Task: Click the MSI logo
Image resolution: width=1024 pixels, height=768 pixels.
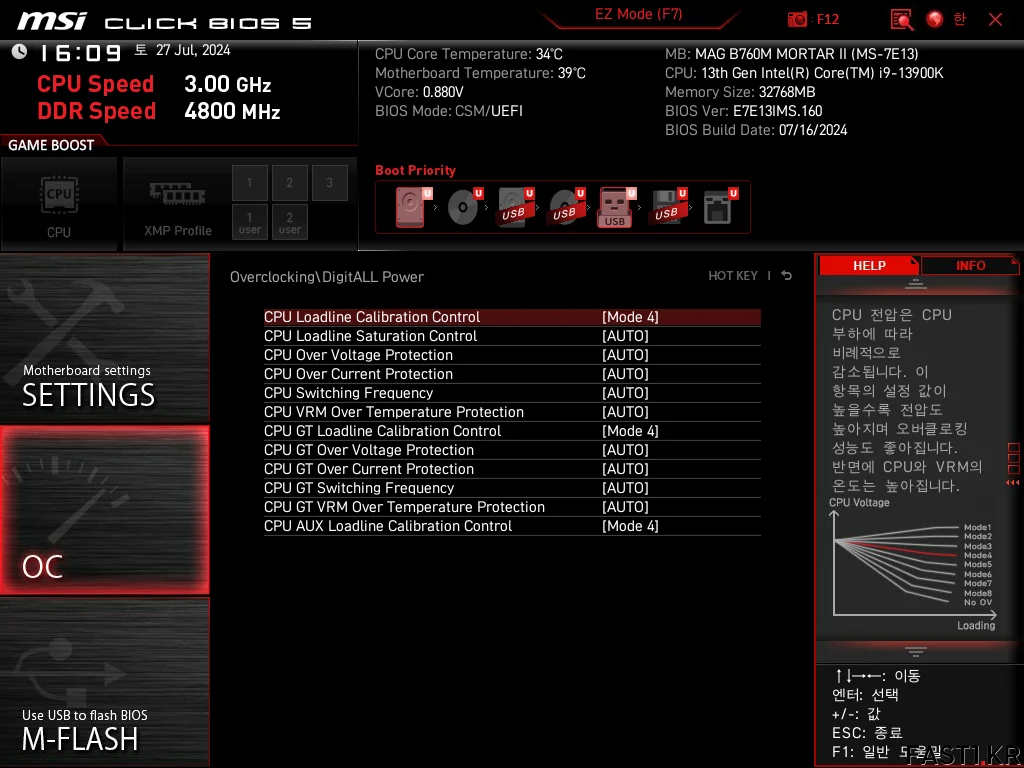Action: [x=52, y=21]
